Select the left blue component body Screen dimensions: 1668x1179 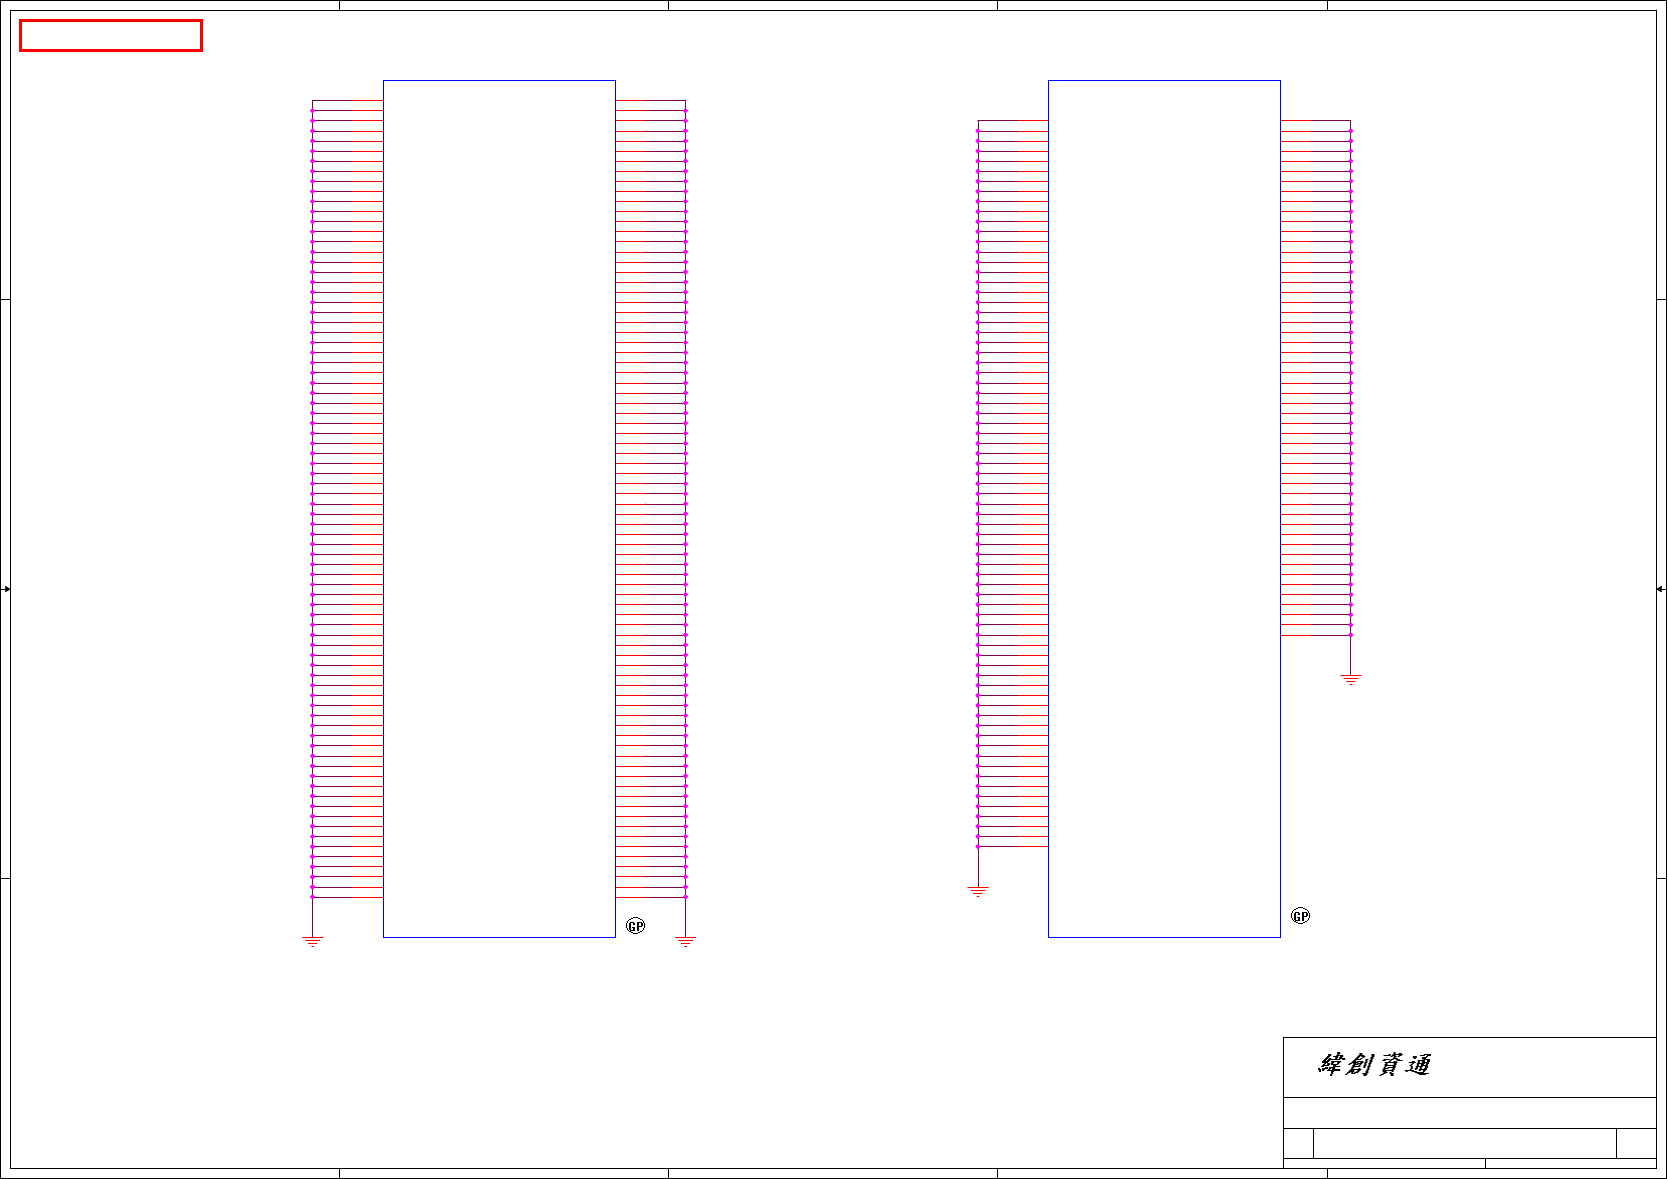[499, 509]
